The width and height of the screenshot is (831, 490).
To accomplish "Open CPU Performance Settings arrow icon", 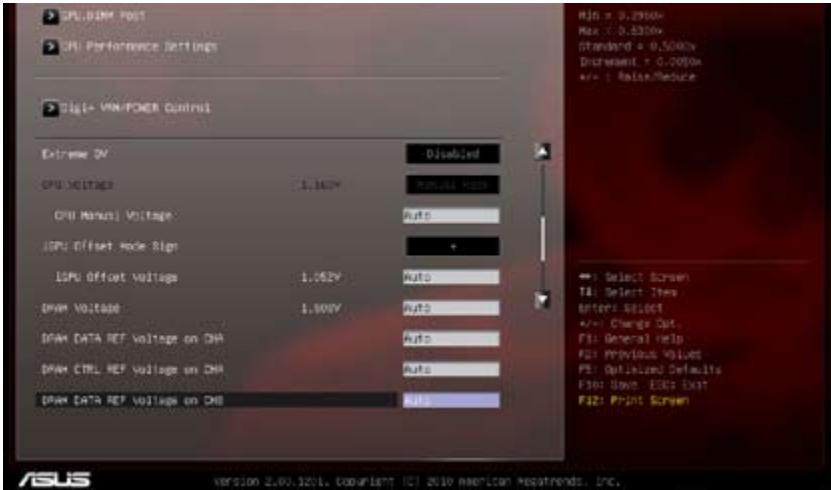I will click(x=51, y=47).
